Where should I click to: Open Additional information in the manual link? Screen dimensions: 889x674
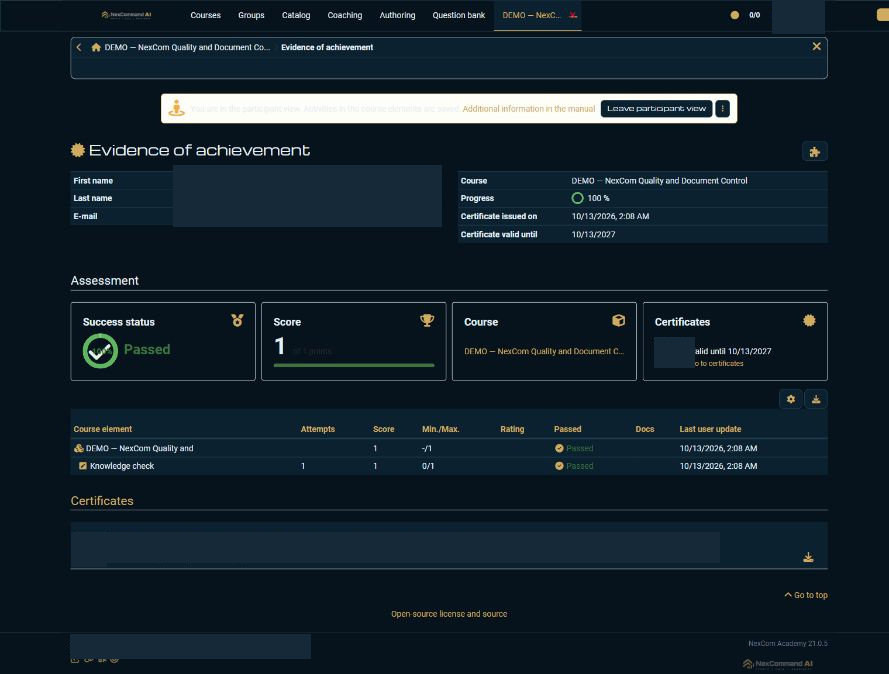pyautogui.click(x=529, y=109)
